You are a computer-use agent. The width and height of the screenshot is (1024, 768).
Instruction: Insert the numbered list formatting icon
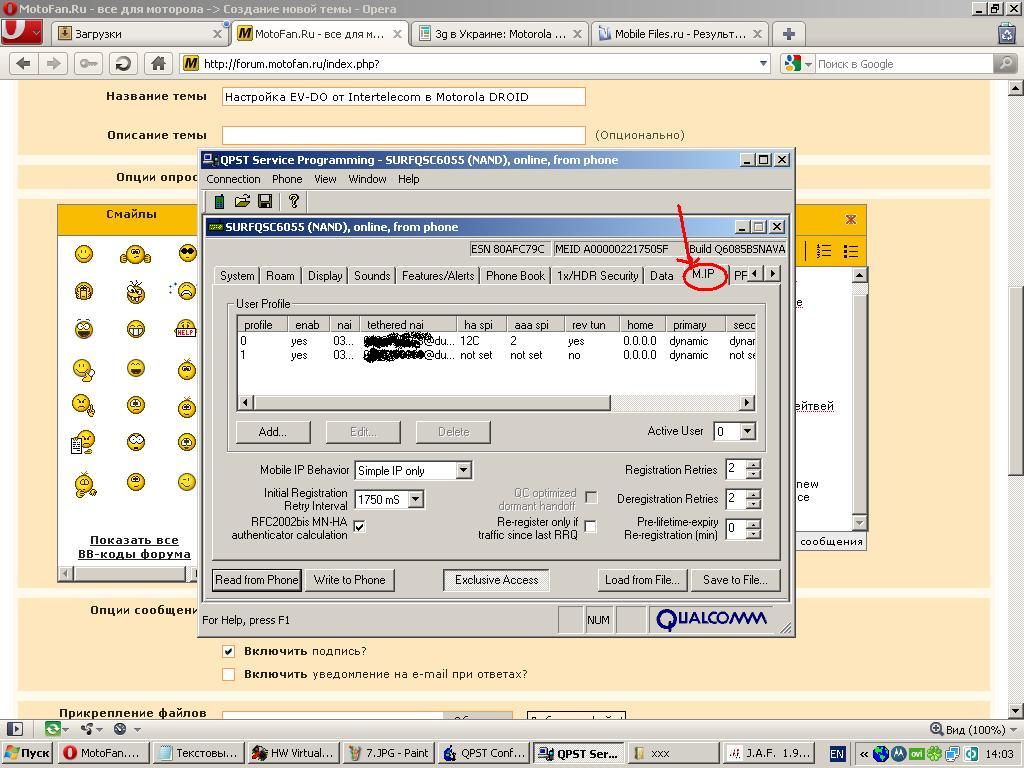click(x=824, y=251)
